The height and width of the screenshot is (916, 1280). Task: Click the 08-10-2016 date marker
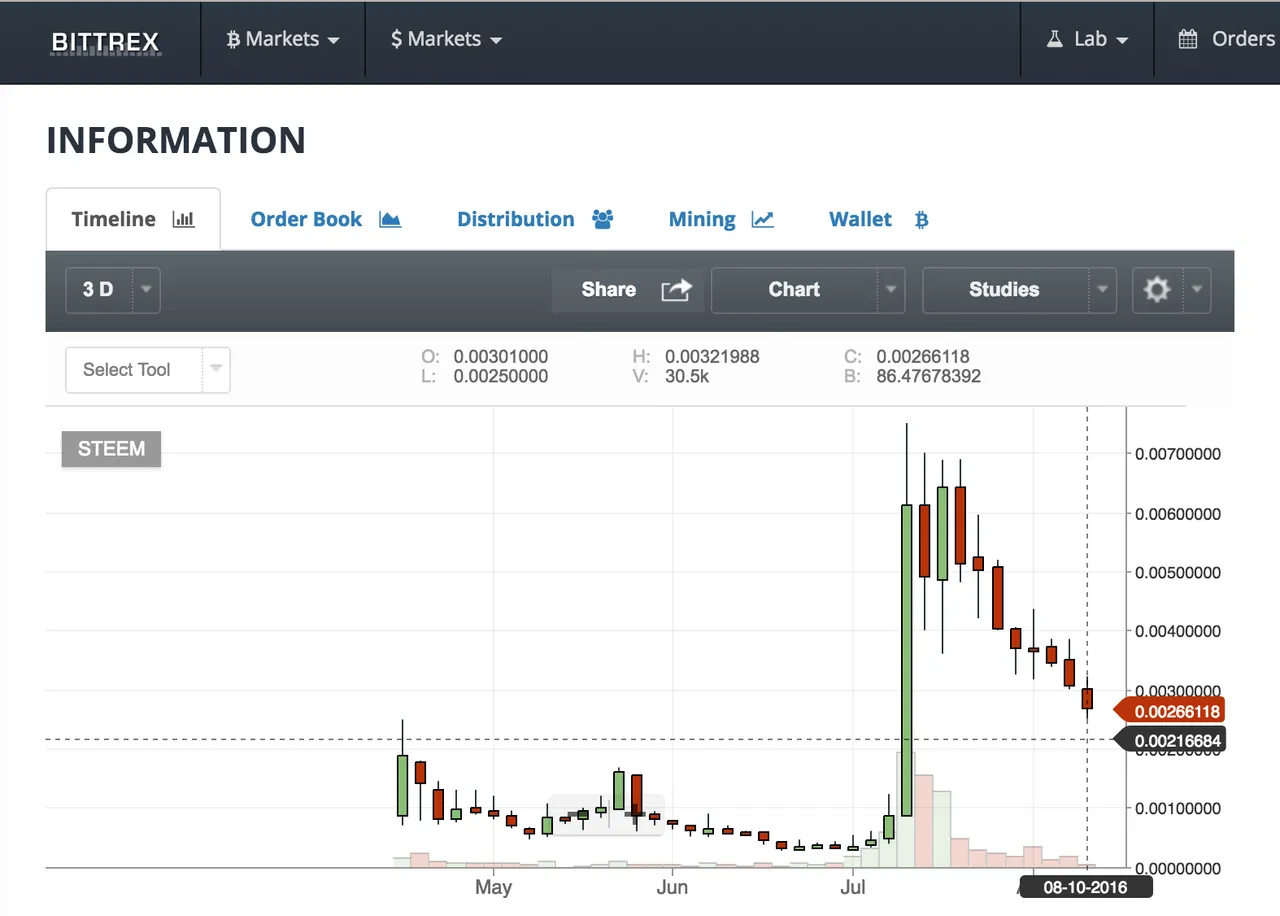point(1086,887)
